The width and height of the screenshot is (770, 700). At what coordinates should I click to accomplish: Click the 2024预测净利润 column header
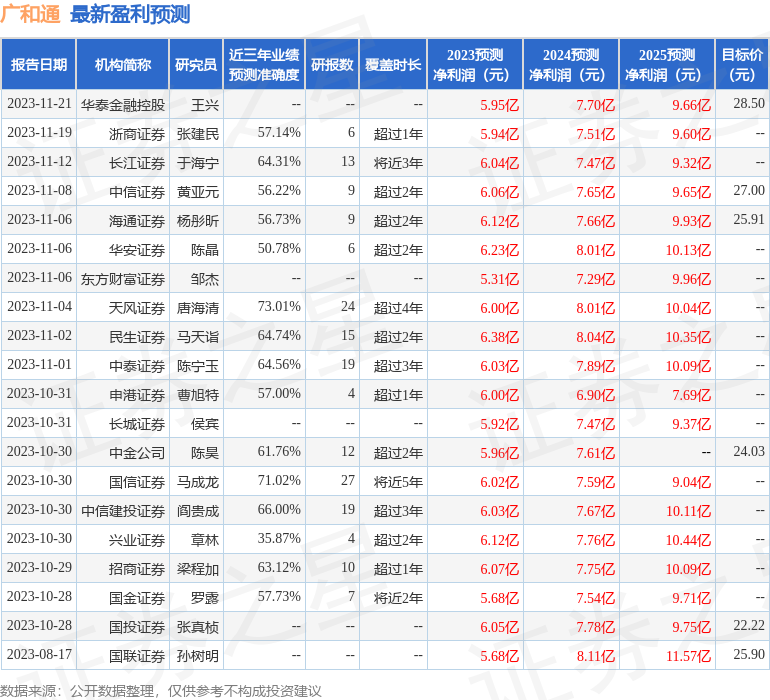[571, 64]
